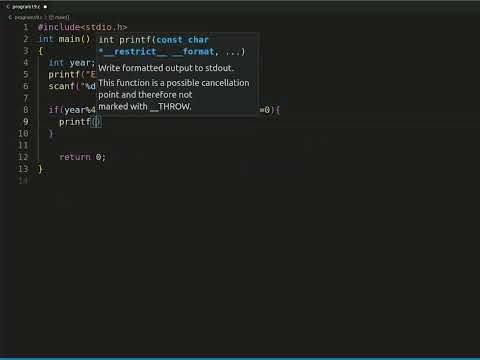
Task: Click the 'scanf' call on line 6
Action: point(61,86)
